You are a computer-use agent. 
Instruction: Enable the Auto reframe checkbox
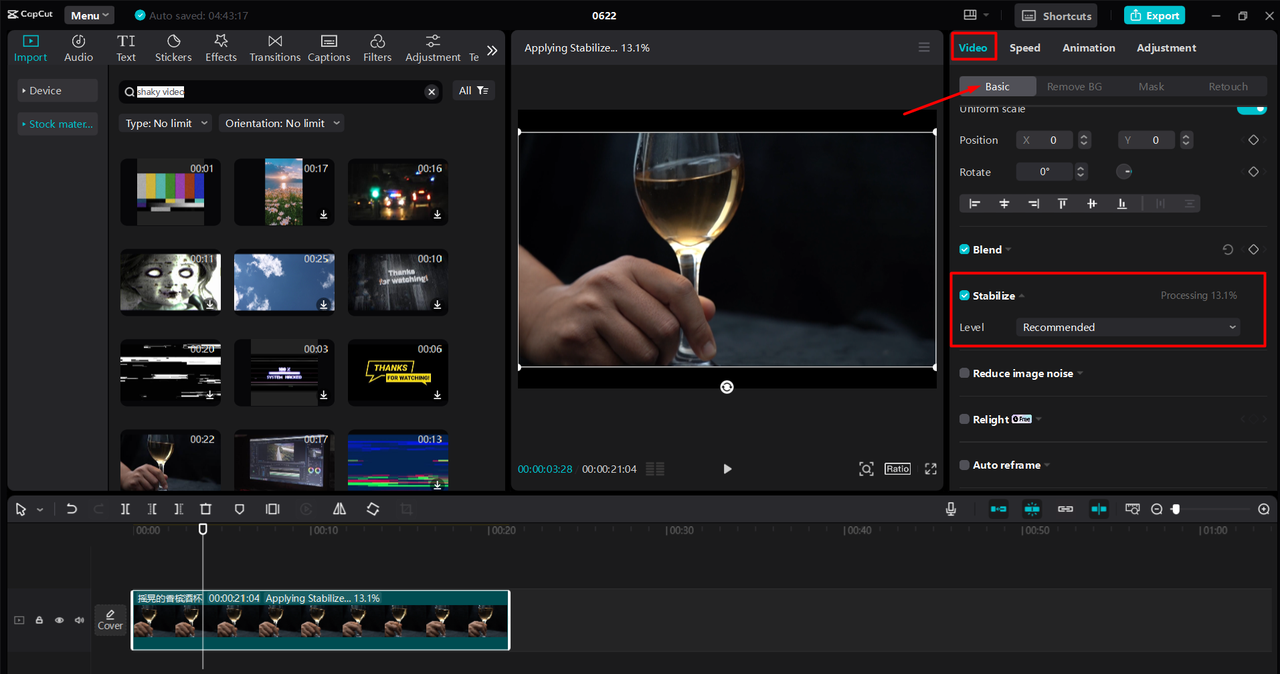965,466
